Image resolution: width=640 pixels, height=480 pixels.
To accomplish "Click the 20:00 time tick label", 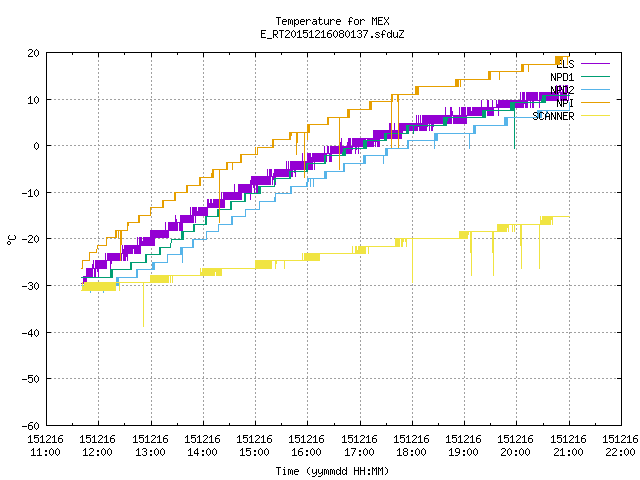I will [516, 452].
